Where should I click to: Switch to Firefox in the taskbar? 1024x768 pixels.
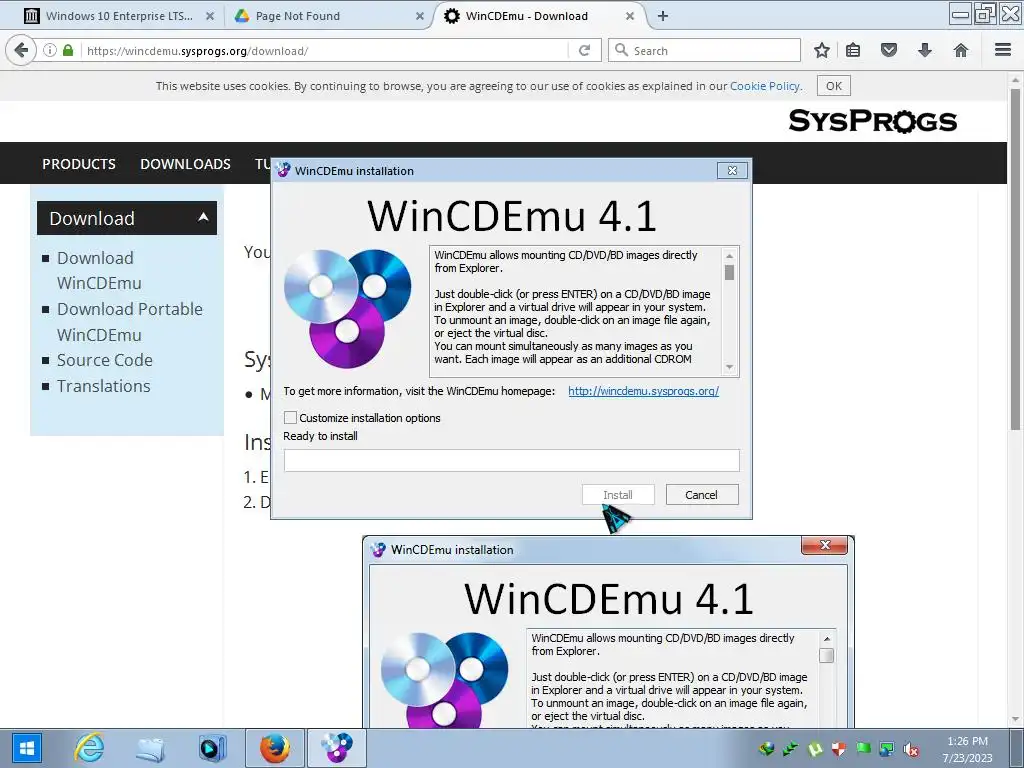click(x=274, y=748)
